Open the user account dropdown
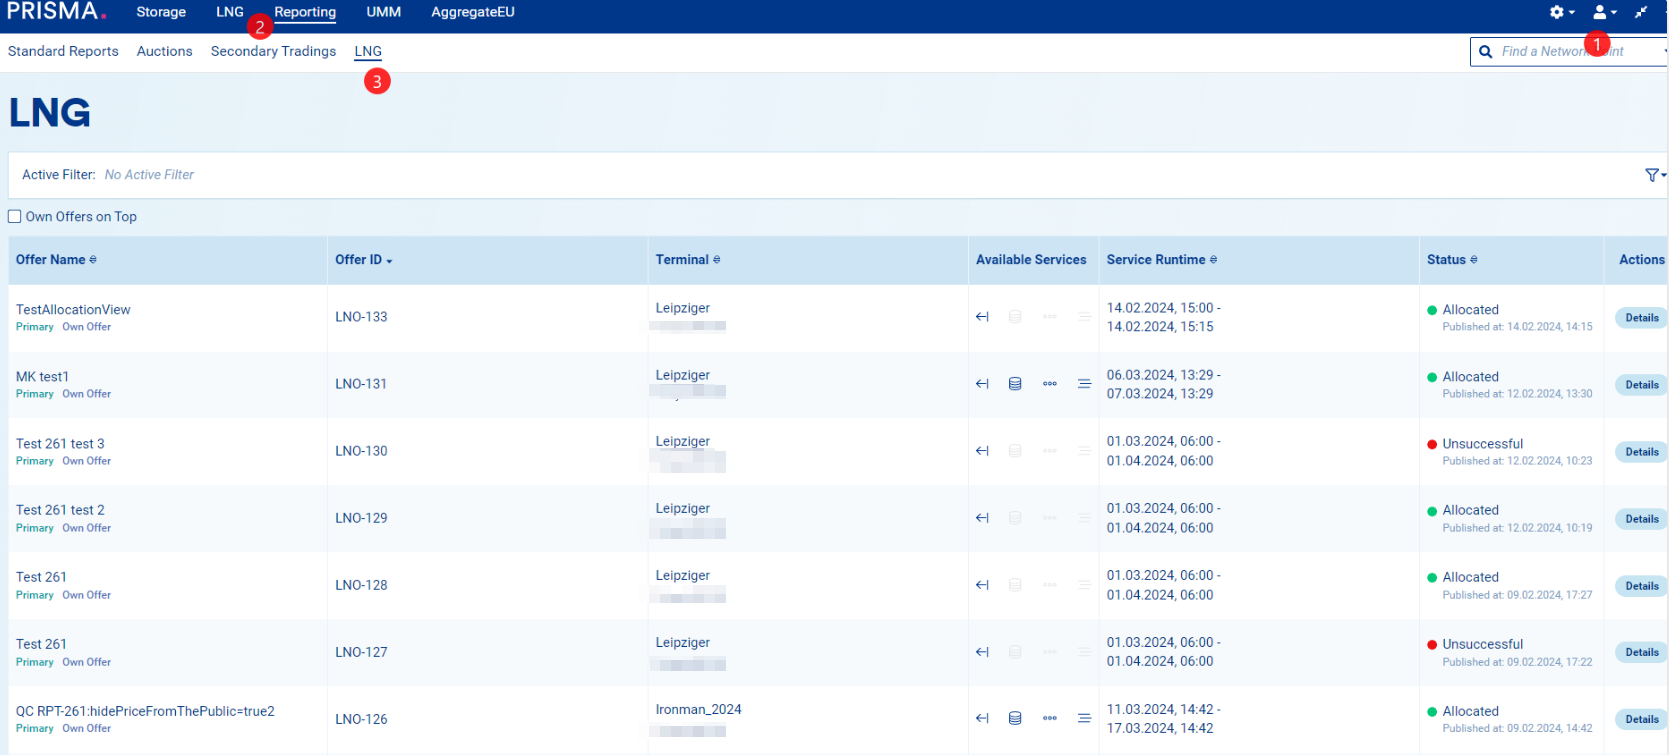The image size is (1669, 755). (x=1604, y=12)
